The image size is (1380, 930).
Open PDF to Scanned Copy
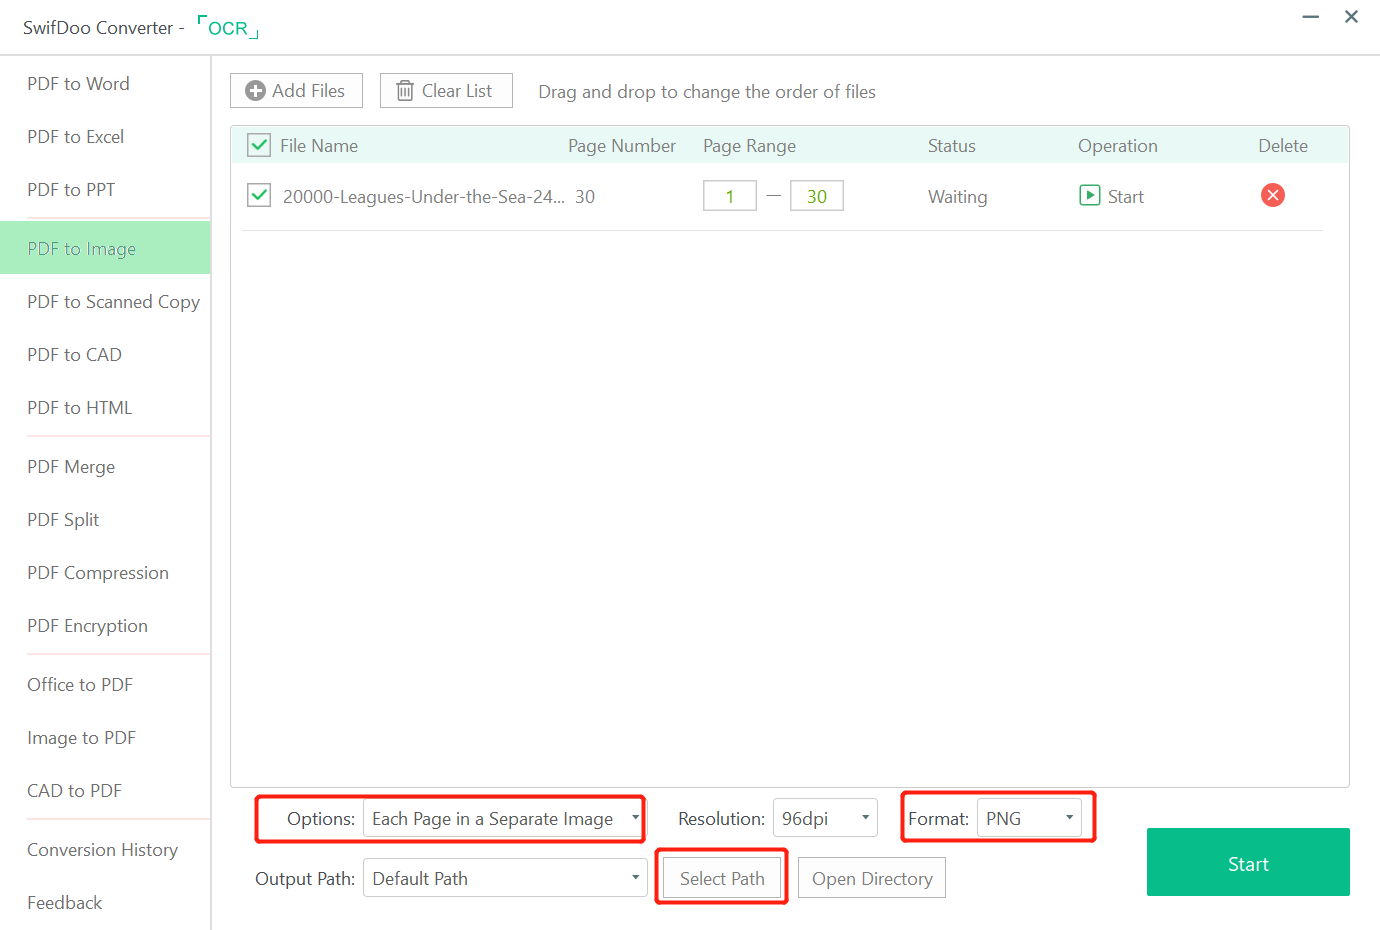click(113, 302)
